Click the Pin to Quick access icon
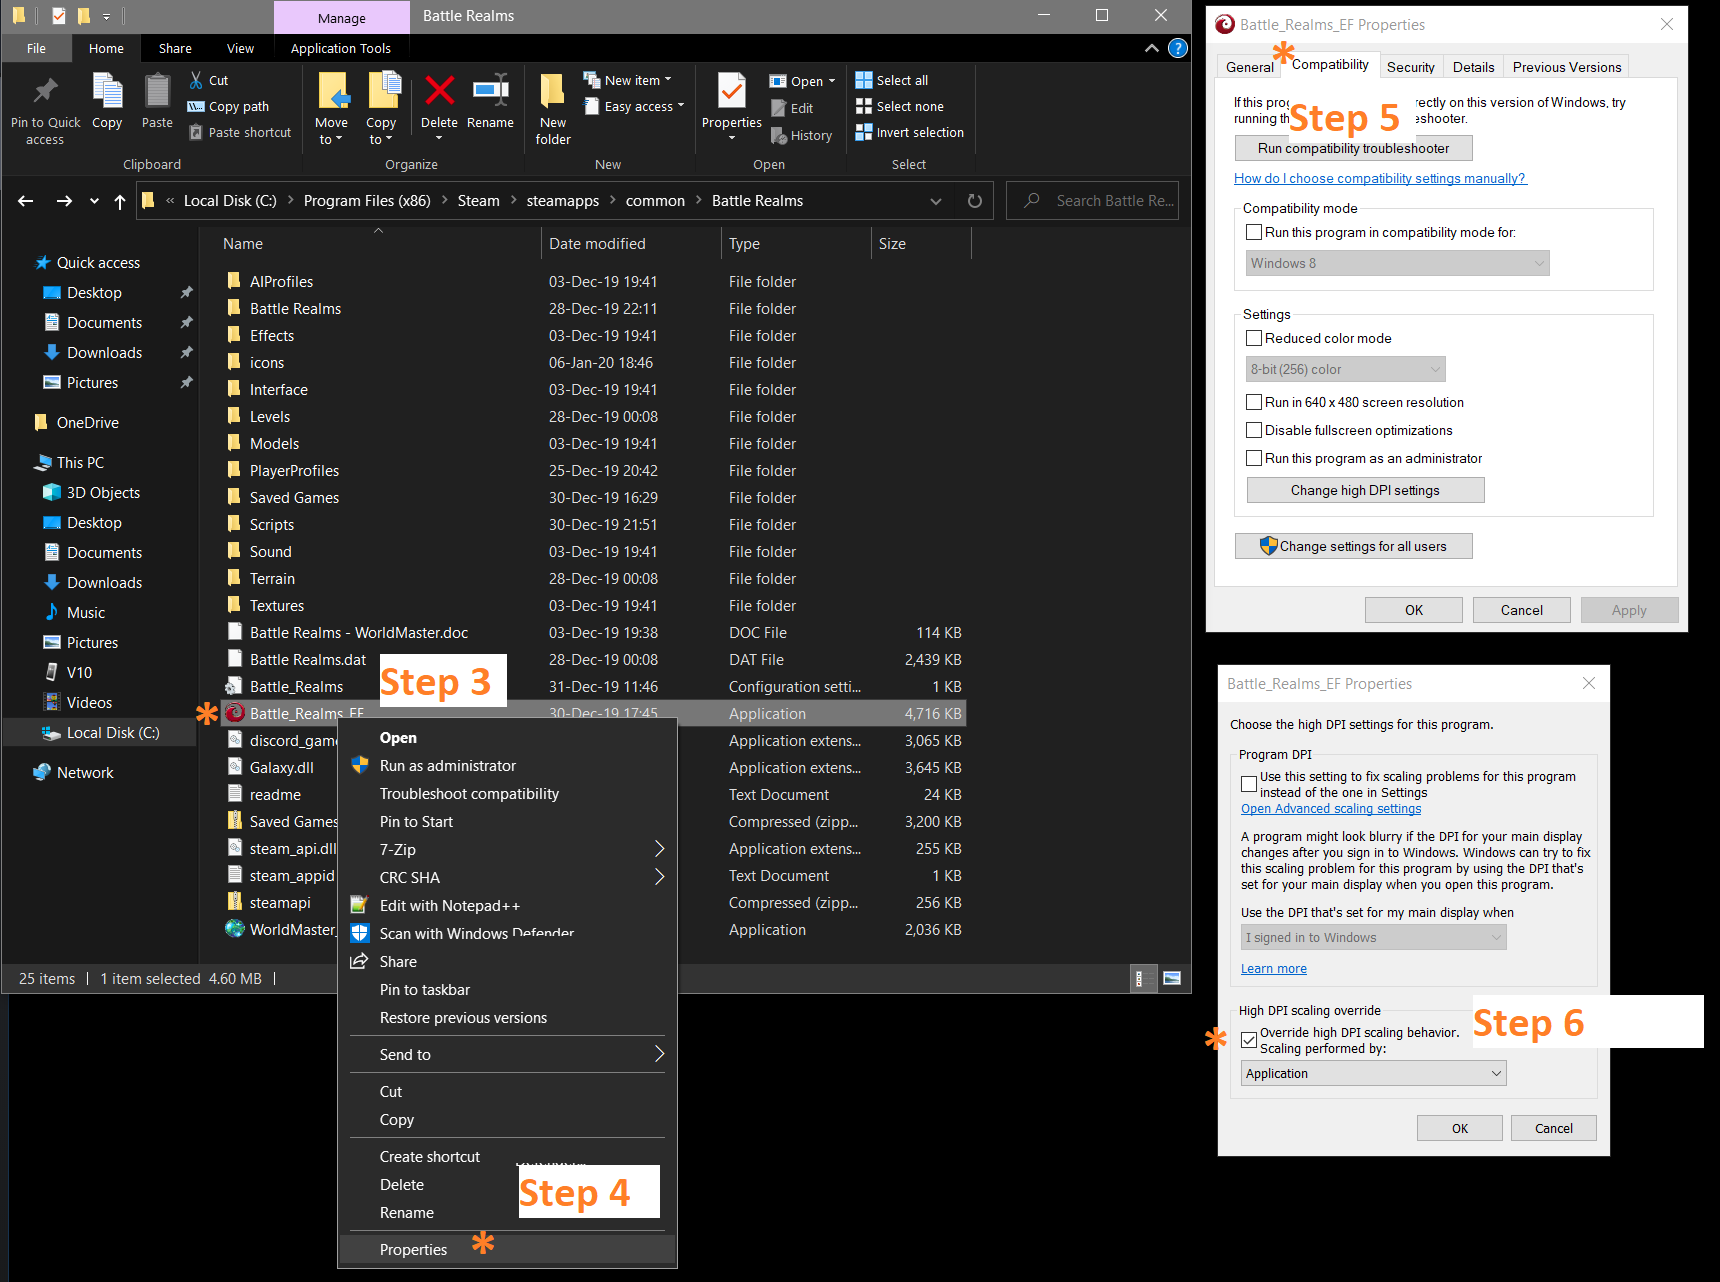Screen dimensions: 1720x1282 point(45,92)
